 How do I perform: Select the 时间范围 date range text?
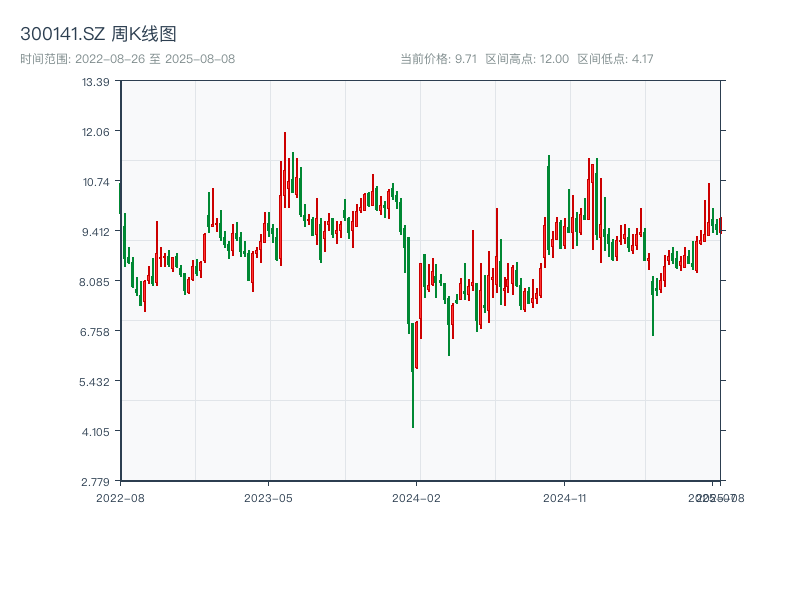[128, 59]
